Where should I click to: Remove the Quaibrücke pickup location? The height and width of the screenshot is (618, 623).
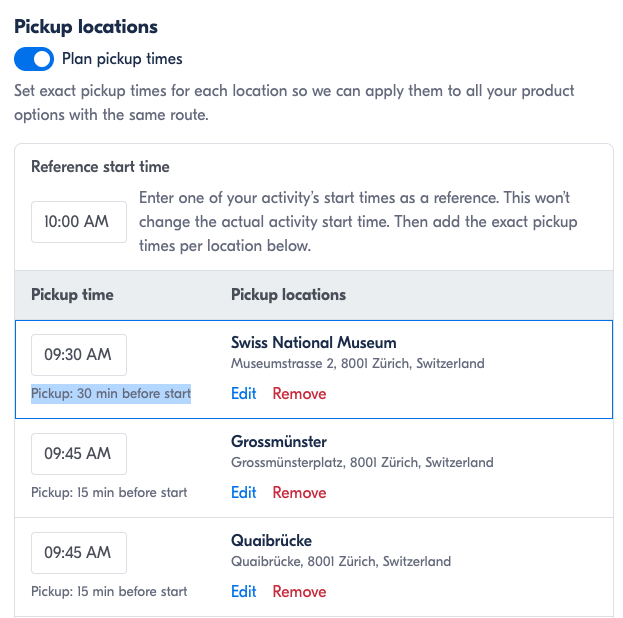[299, 591]
